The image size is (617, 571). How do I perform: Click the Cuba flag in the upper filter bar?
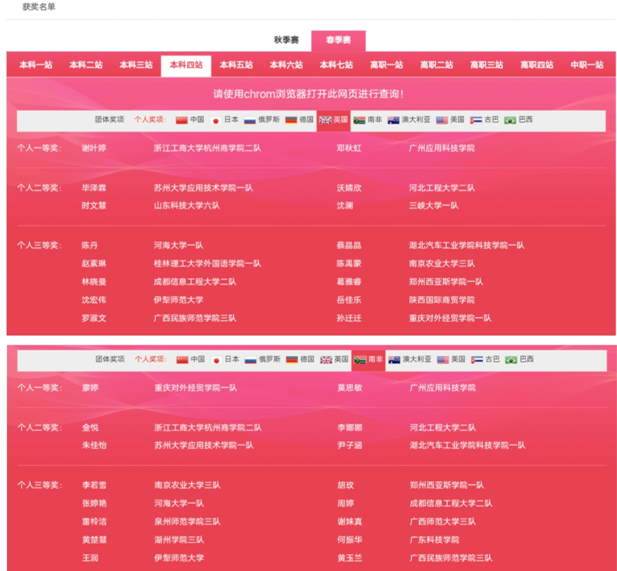point(476,120)
